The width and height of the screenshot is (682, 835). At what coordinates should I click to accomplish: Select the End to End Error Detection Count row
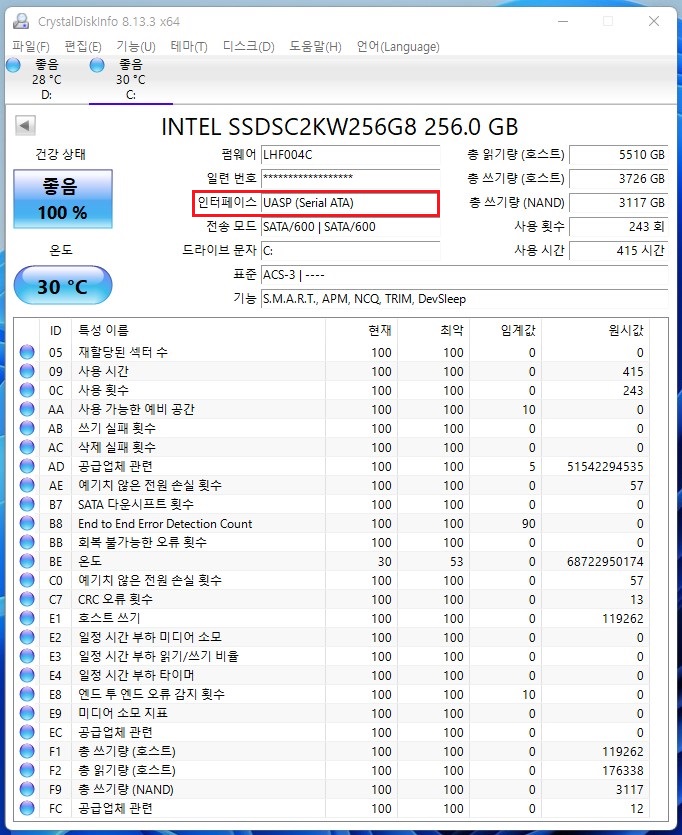pyautogui.click(x=333, y=523)
